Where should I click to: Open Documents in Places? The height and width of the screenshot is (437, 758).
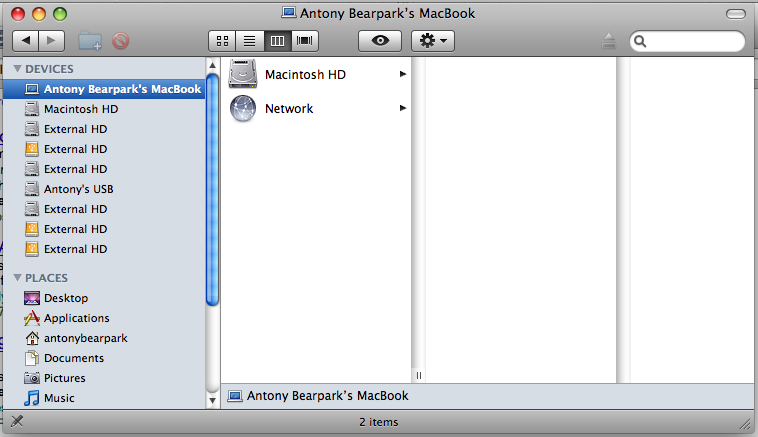pos(104,358)
